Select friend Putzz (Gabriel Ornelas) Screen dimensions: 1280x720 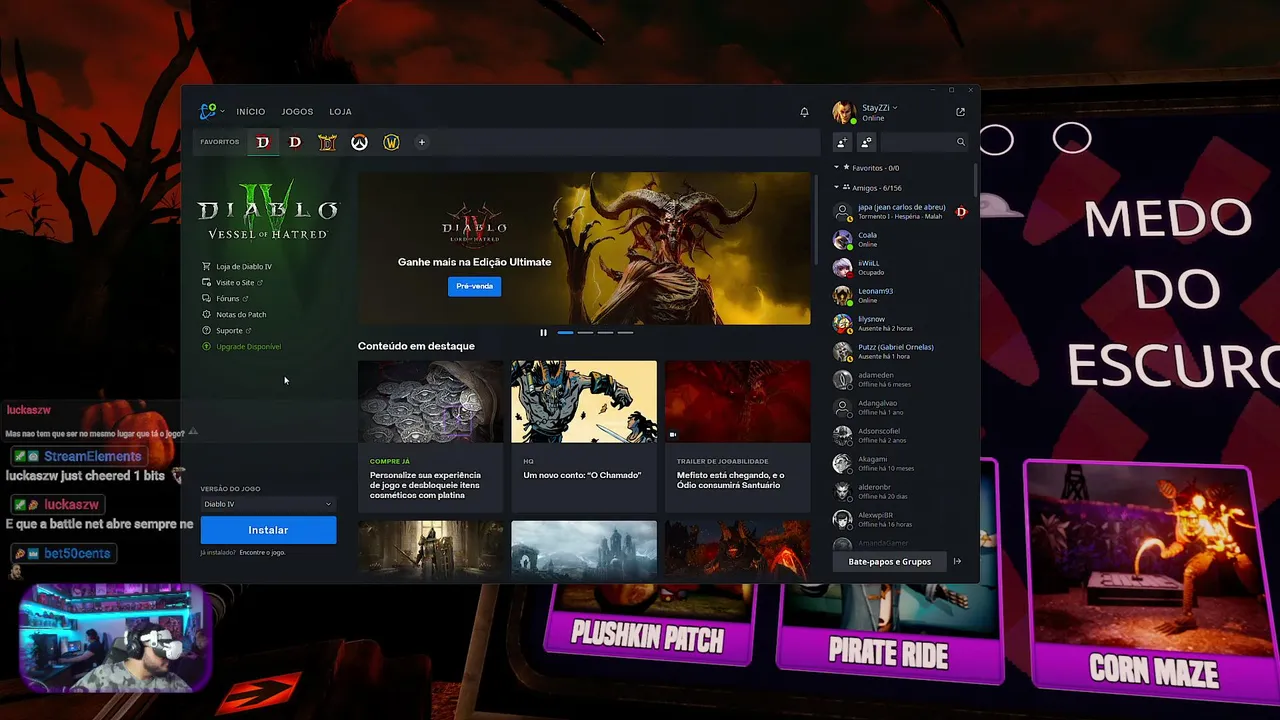click(901, 352)
